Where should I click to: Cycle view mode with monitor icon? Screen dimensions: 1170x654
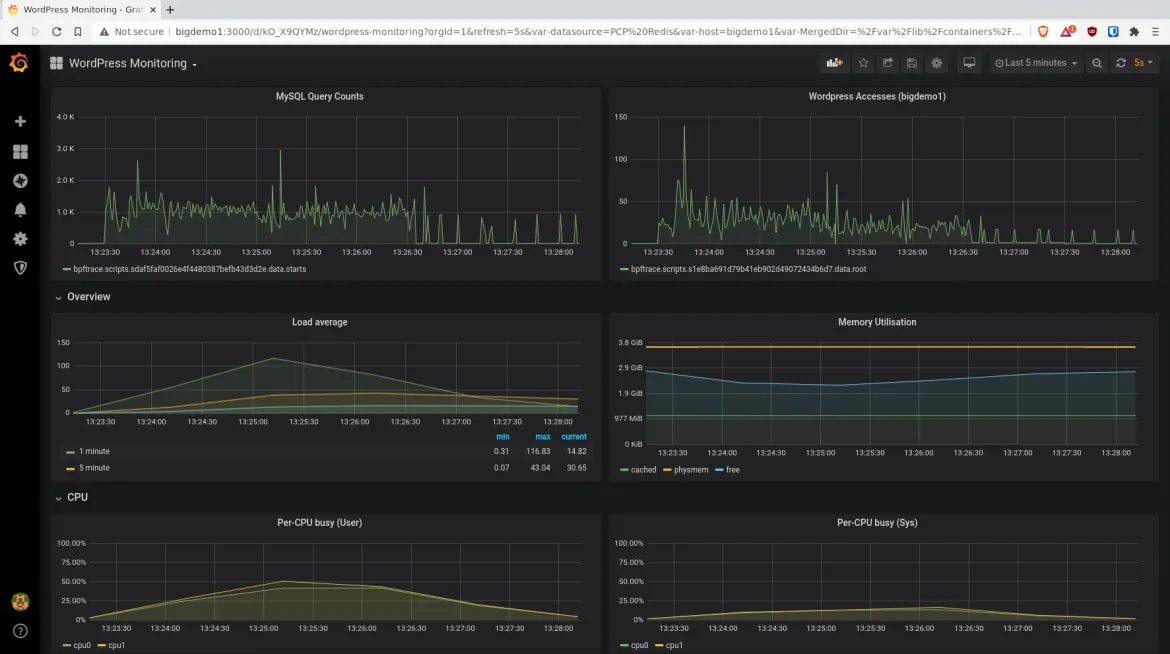point(969,63)
